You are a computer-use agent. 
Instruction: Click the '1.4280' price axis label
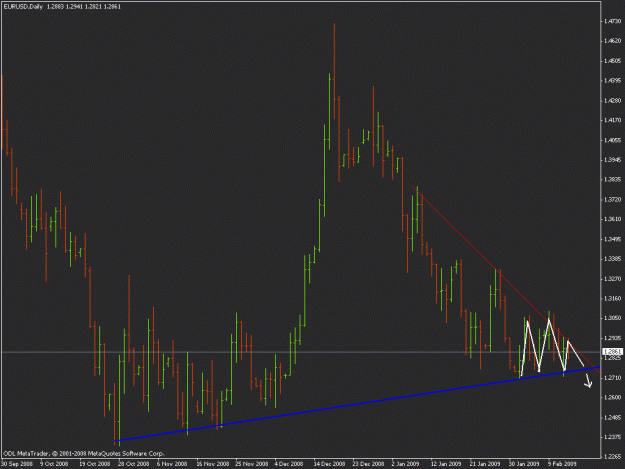click(612, 100)
